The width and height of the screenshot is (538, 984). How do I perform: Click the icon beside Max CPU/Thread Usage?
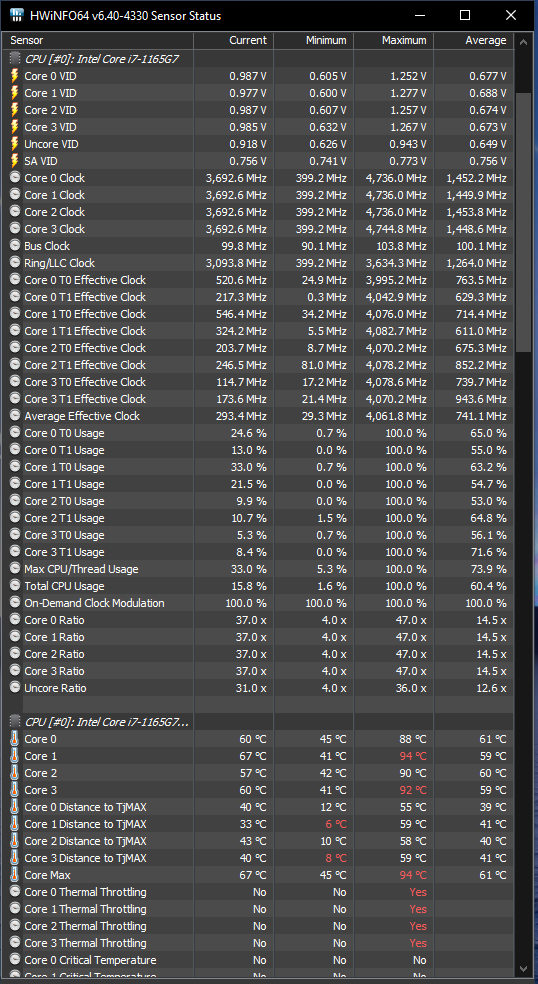click(15, 569)
